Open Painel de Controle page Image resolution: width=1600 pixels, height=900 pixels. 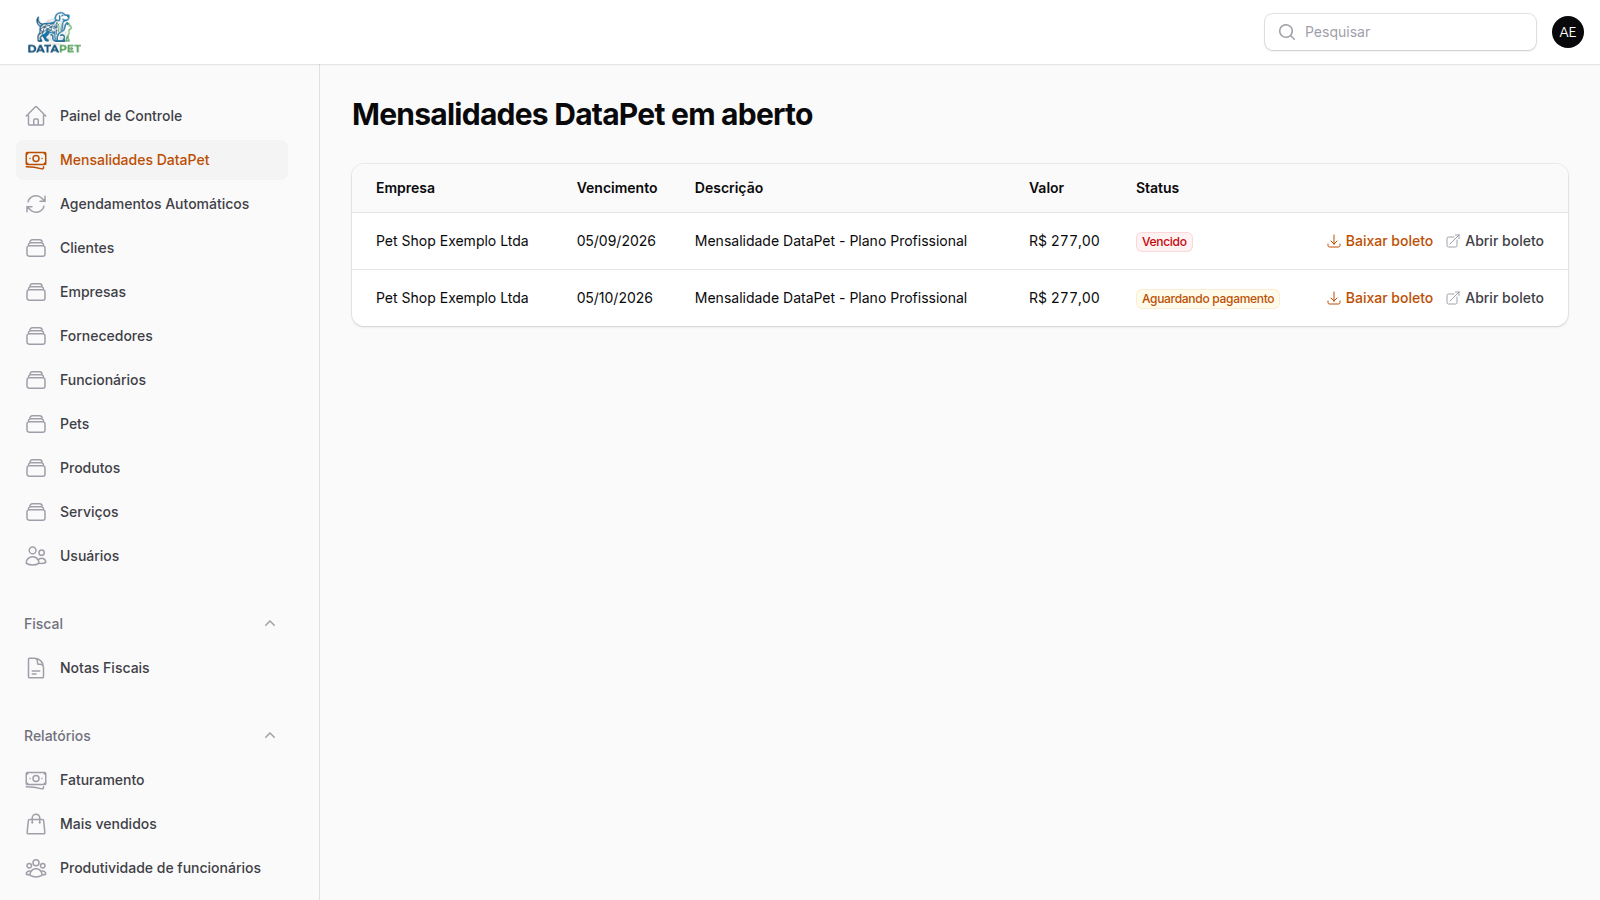[x=152, y=116]
